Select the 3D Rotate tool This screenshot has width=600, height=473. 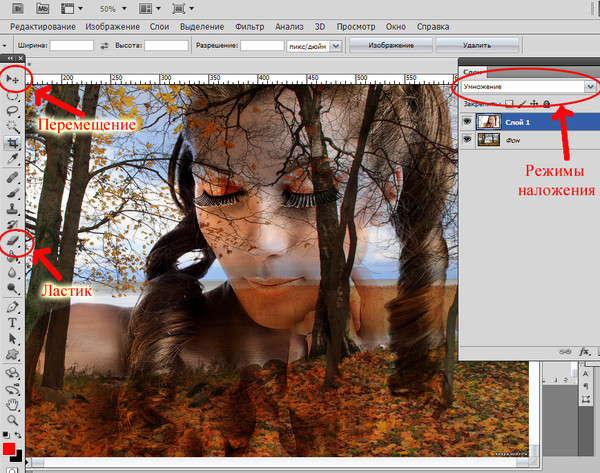click(x=12, y=373)
